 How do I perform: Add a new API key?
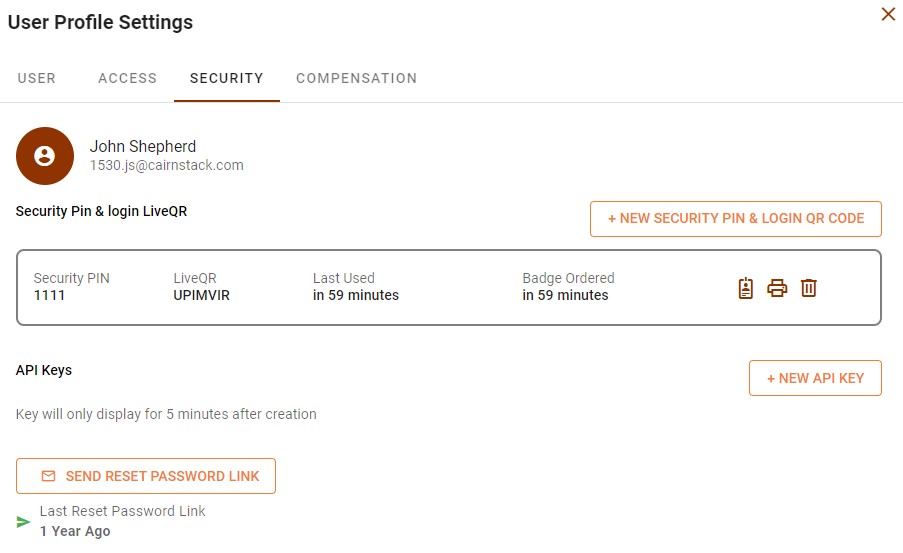[x=815, y=378]
